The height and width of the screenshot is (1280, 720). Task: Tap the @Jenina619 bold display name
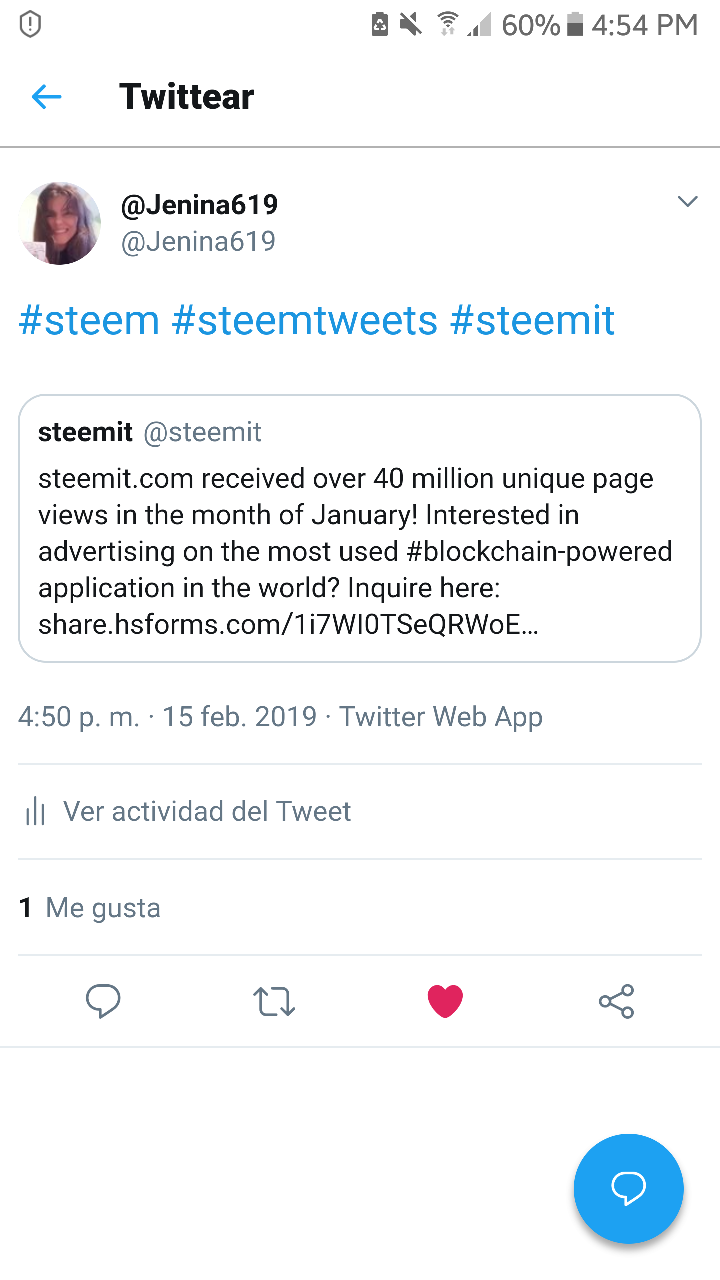199,205
